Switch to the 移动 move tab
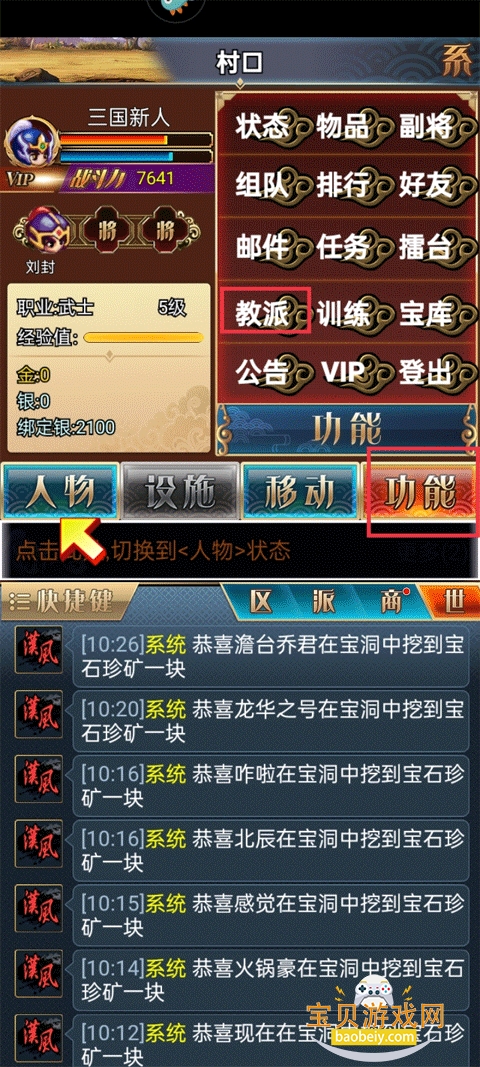This screenshot has height=1067, width=480. click(x=300, y=490)
